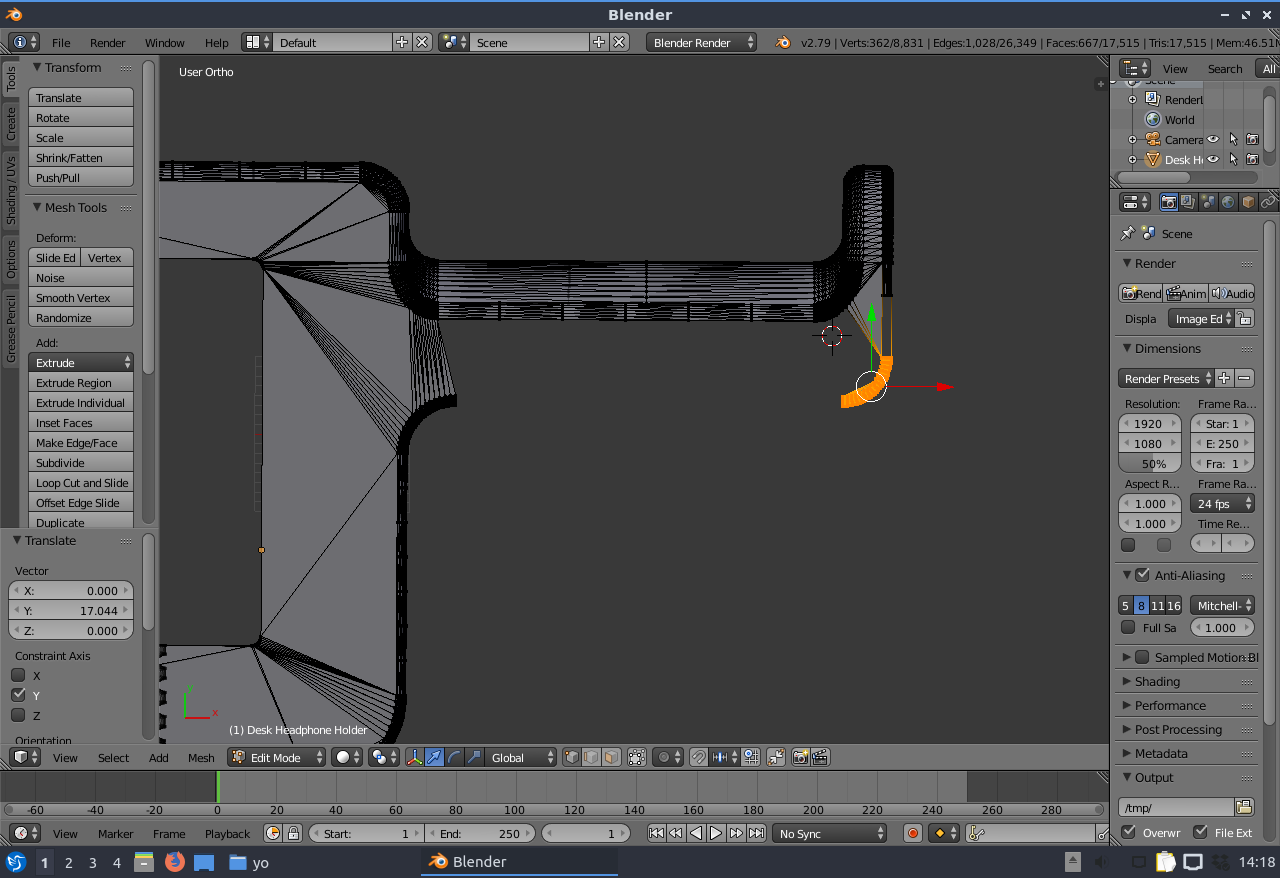
Task: Select the translate manipulator arrow icon
Action: pyautogui.click(x=435, y=758)
